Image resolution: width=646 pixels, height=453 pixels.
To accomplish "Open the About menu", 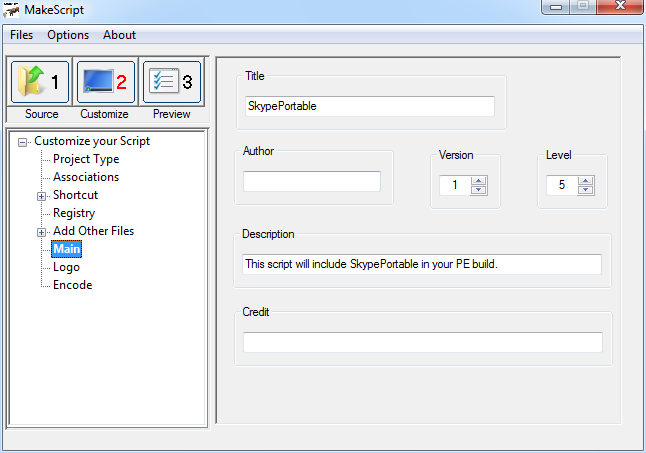I will 119,35.
